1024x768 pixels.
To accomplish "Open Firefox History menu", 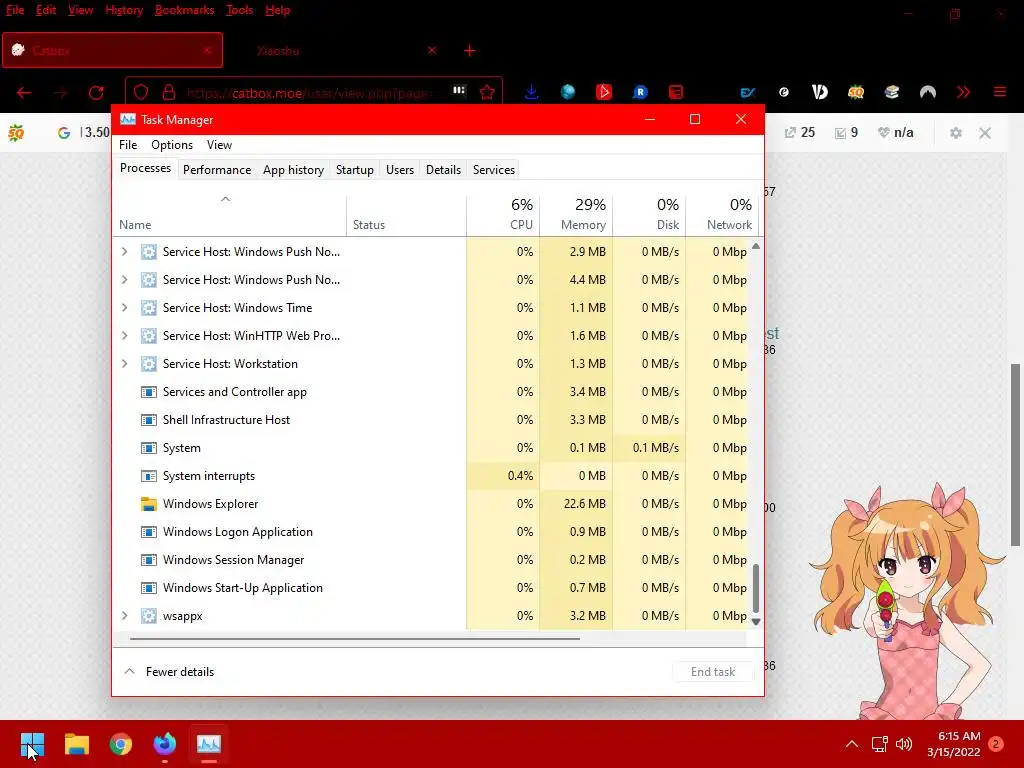I will (124, 10).
